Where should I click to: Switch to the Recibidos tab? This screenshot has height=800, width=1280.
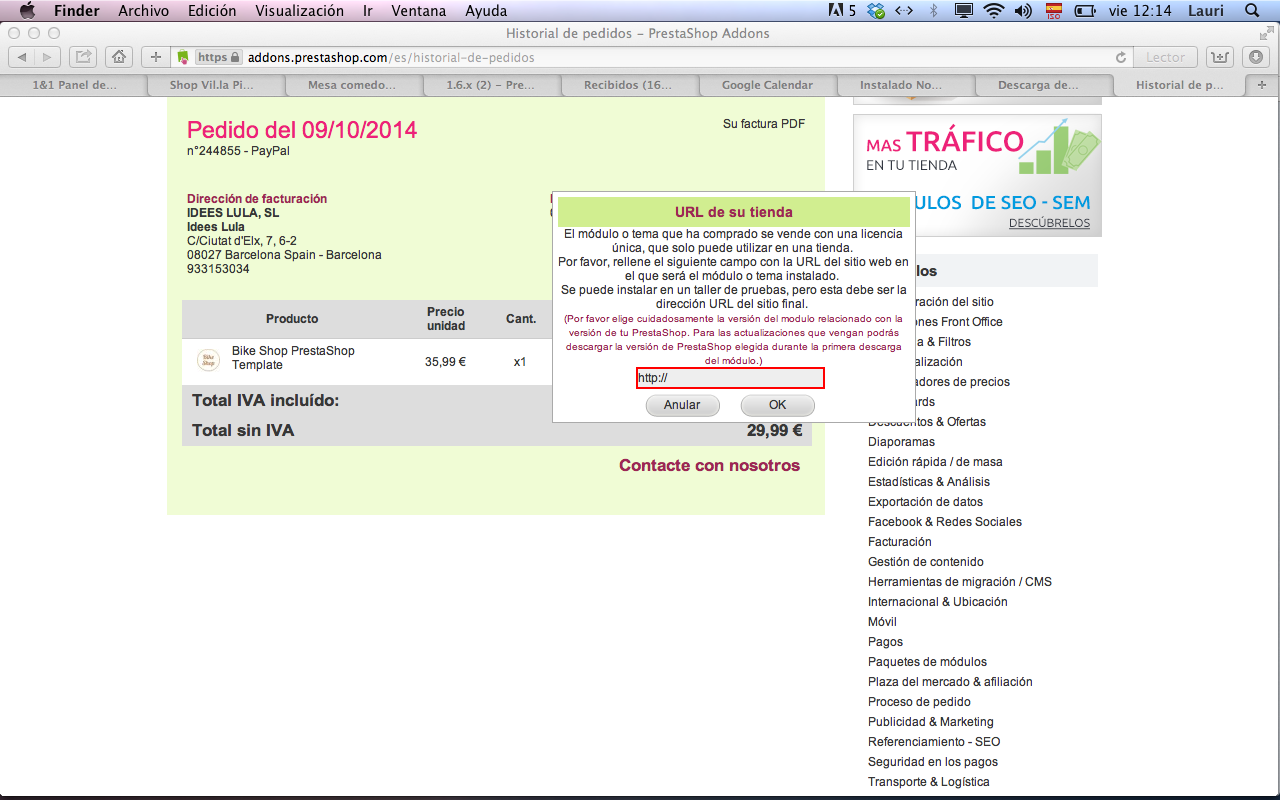point(628,85)
